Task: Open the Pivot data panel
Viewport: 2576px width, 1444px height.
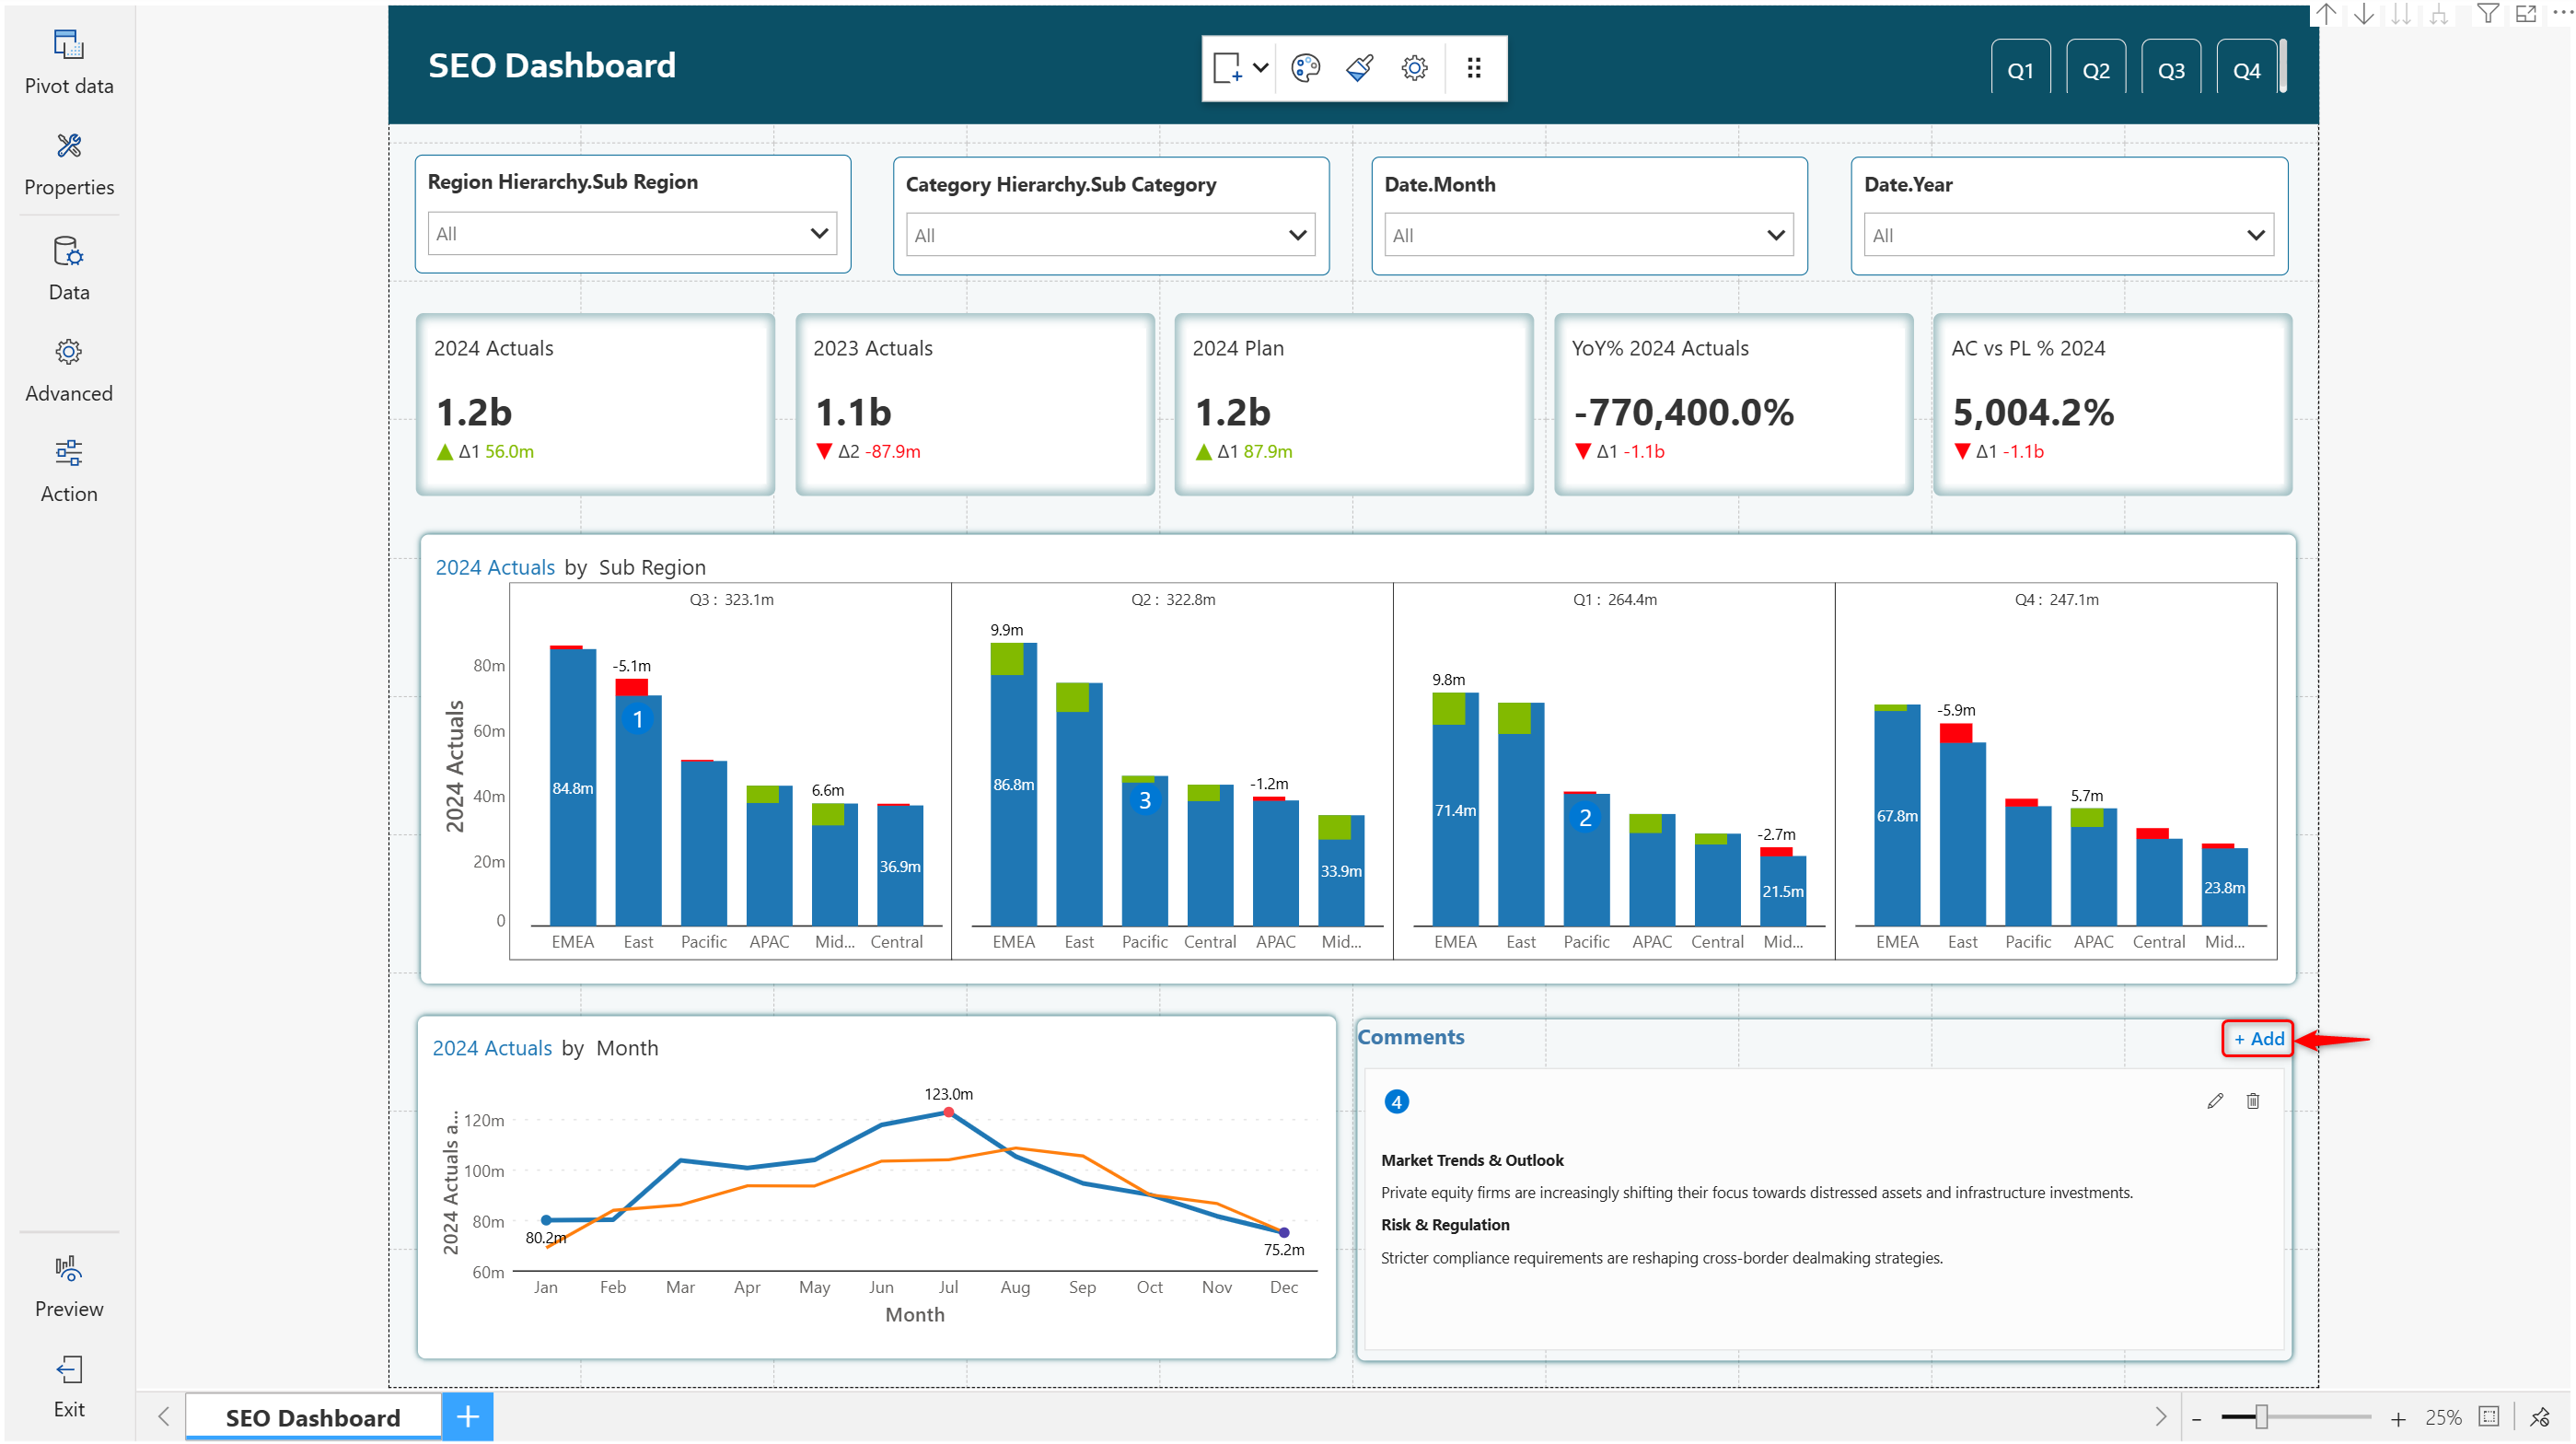Action: [68, 62]
